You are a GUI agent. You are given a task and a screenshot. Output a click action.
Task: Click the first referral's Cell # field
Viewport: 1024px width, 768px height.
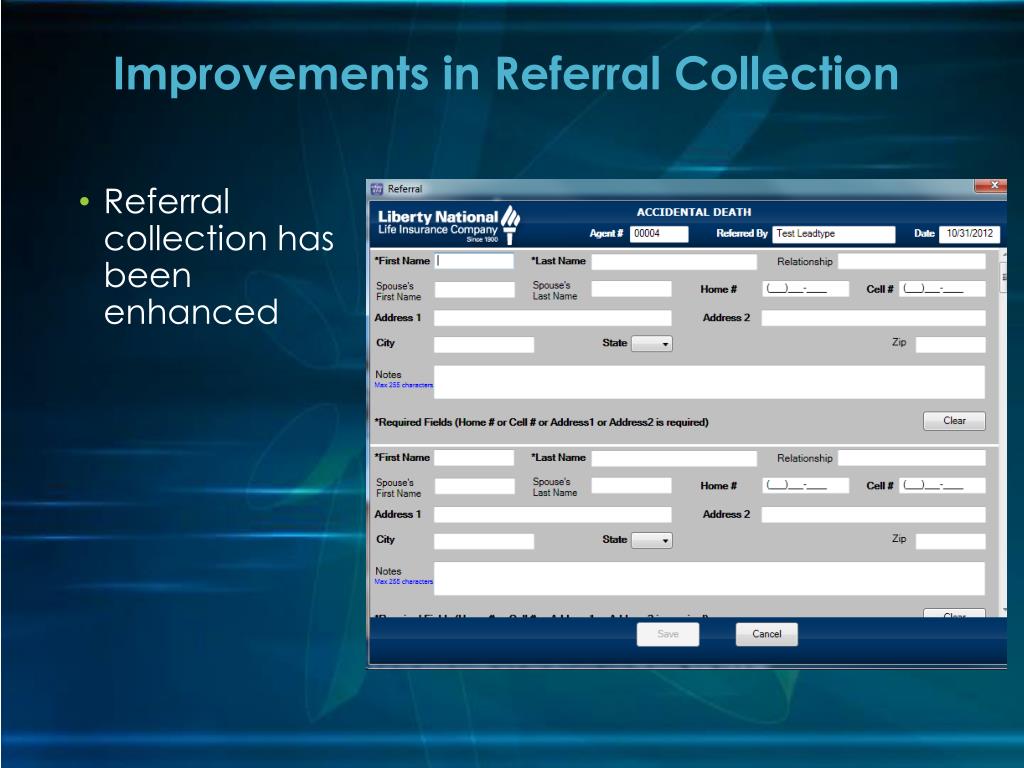pyautogui.click(x=942, y=289)
